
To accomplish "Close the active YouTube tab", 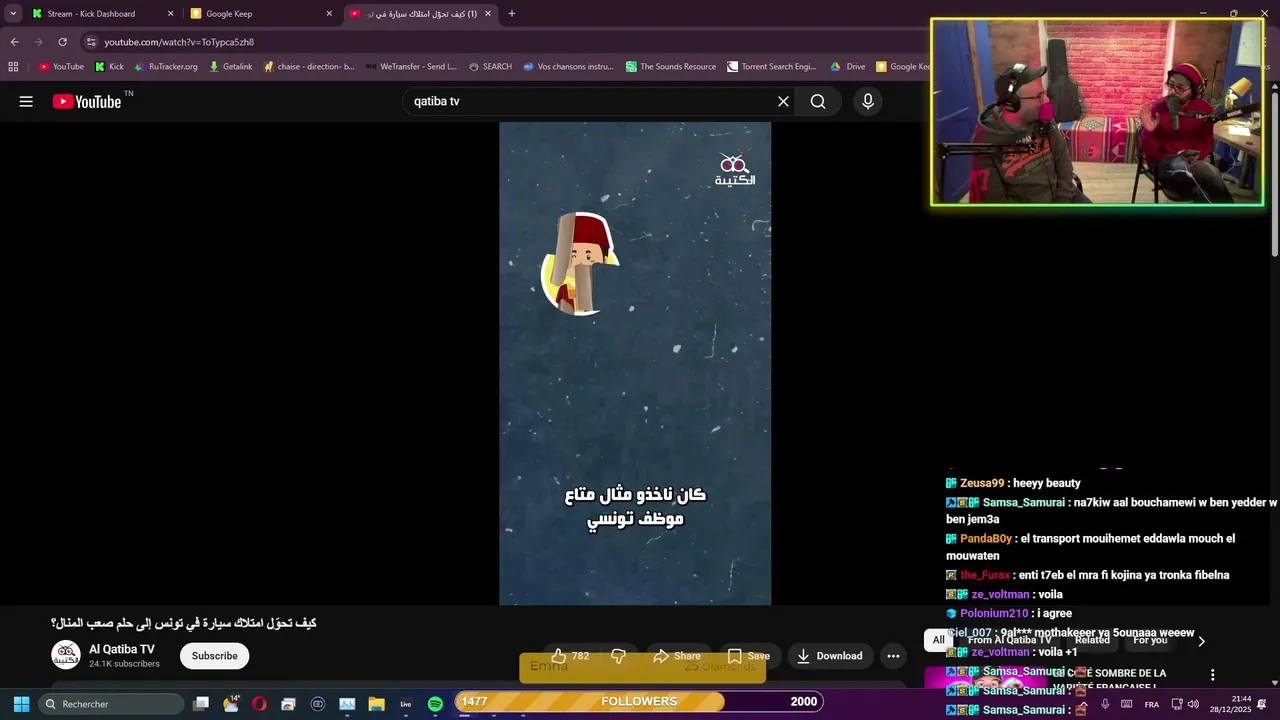I will click(x=488, y=14).
